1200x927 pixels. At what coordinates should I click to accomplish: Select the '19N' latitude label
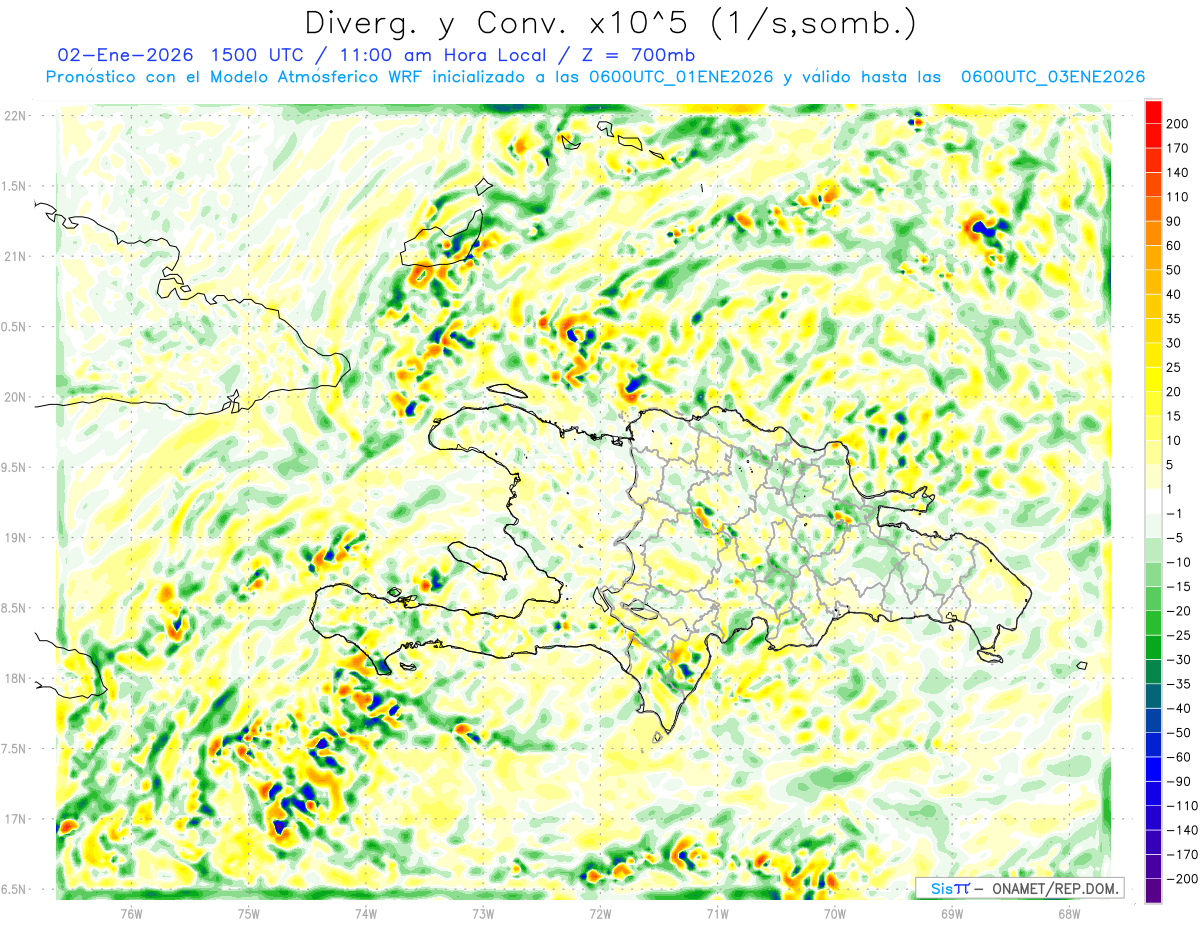click(x=15, y=538)
